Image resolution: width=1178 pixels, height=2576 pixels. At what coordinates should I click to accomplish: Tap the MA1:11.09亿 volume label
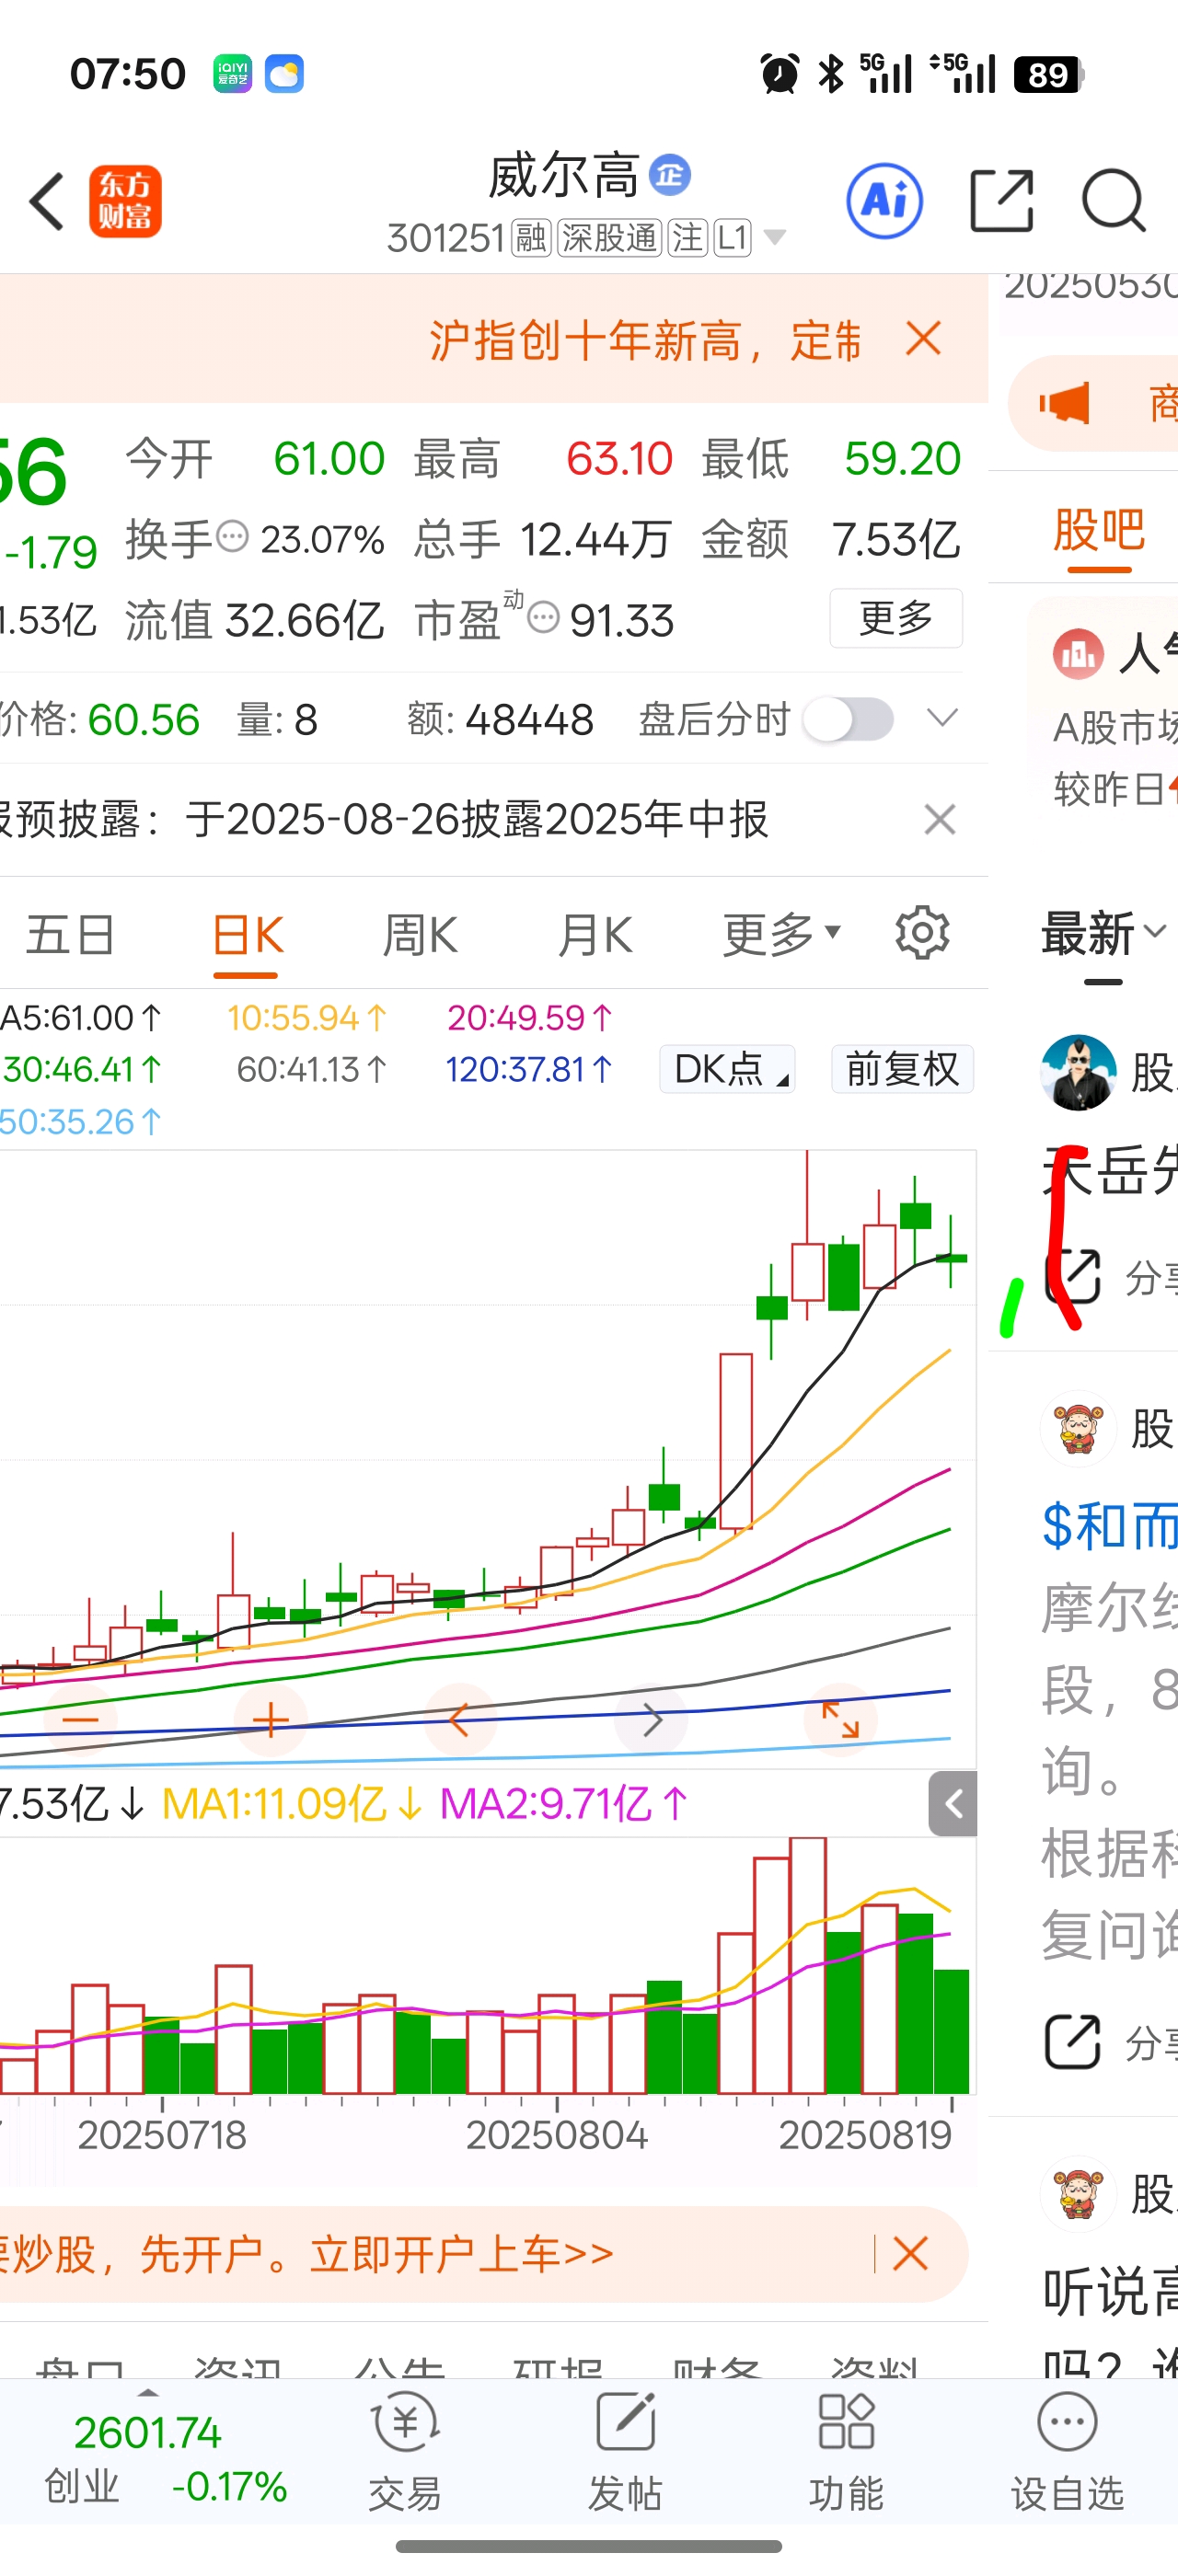point(290,1804)
